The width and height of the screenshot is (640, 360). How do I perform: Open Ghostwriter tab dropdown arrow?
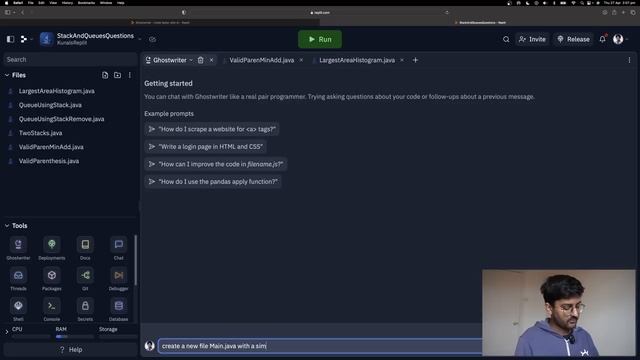click(x=191, y=60)
